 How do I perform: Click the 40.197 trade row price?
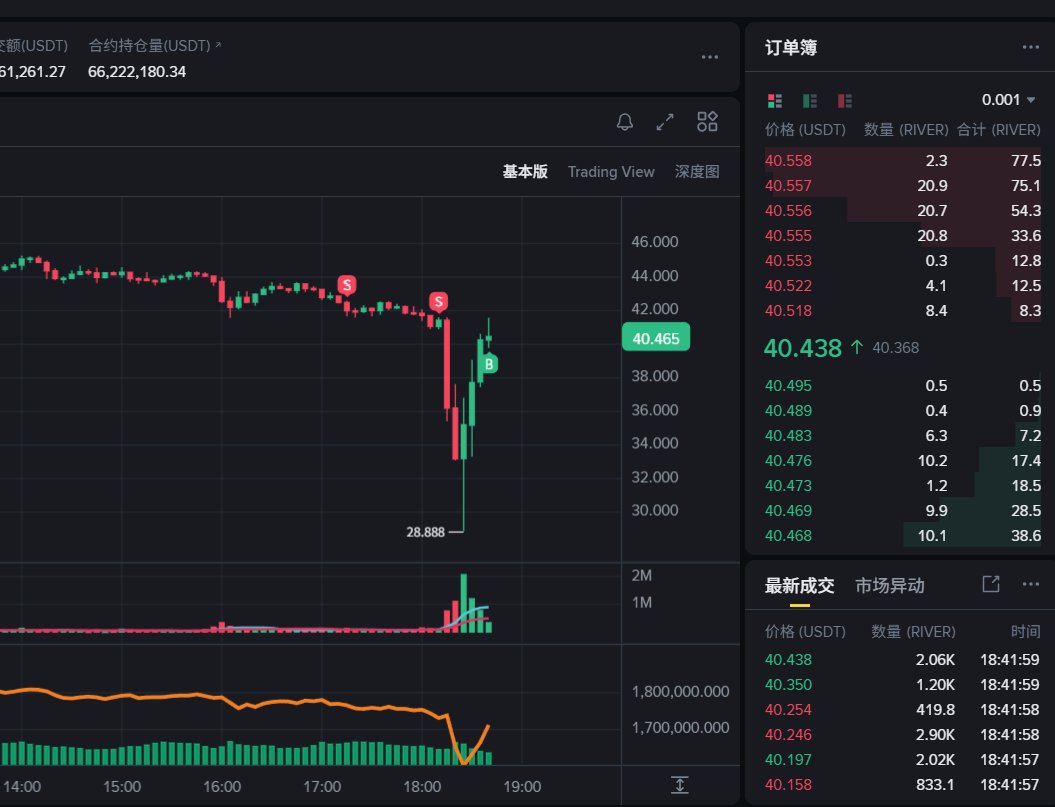pyautogui.click(x=789, y=760)
